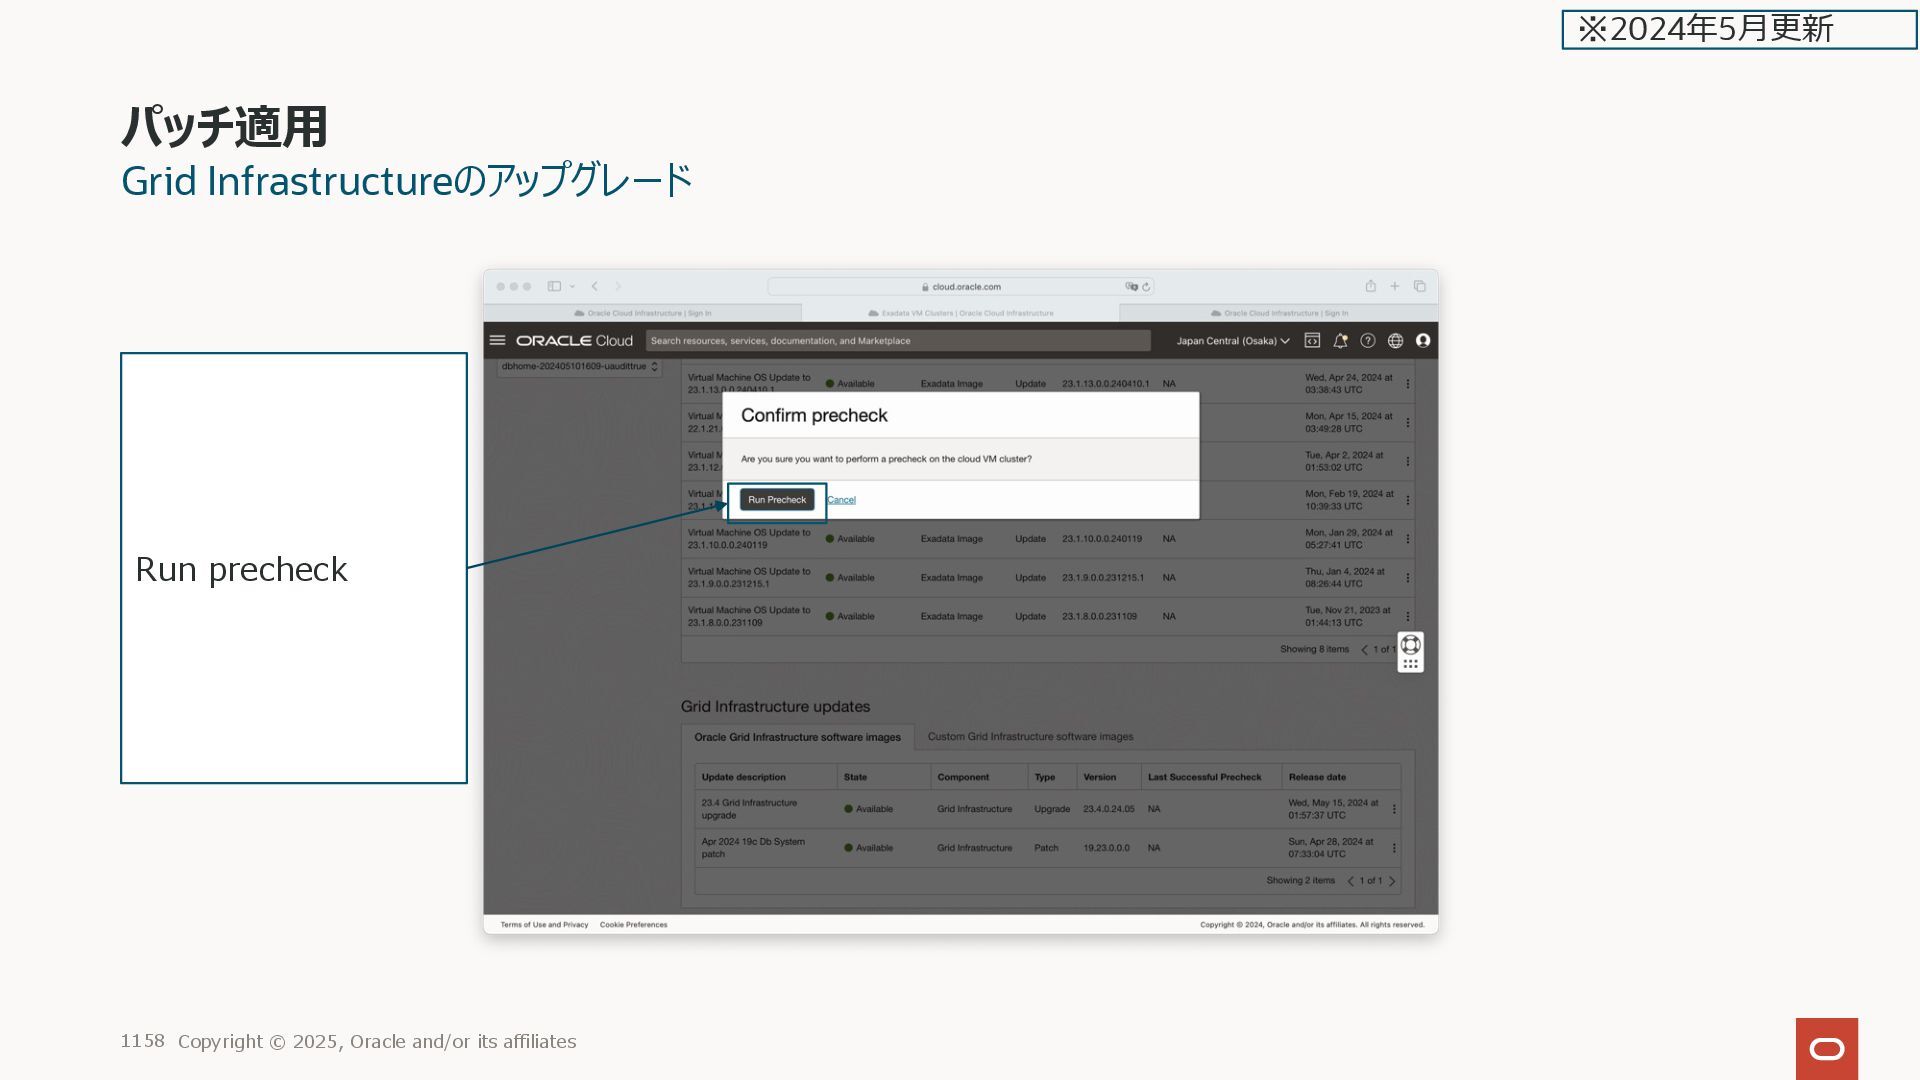1920x1080 pixels.
Task: Open Cookie Preferences link in footer
Action: pyautogui.click(x=633, y=925)
